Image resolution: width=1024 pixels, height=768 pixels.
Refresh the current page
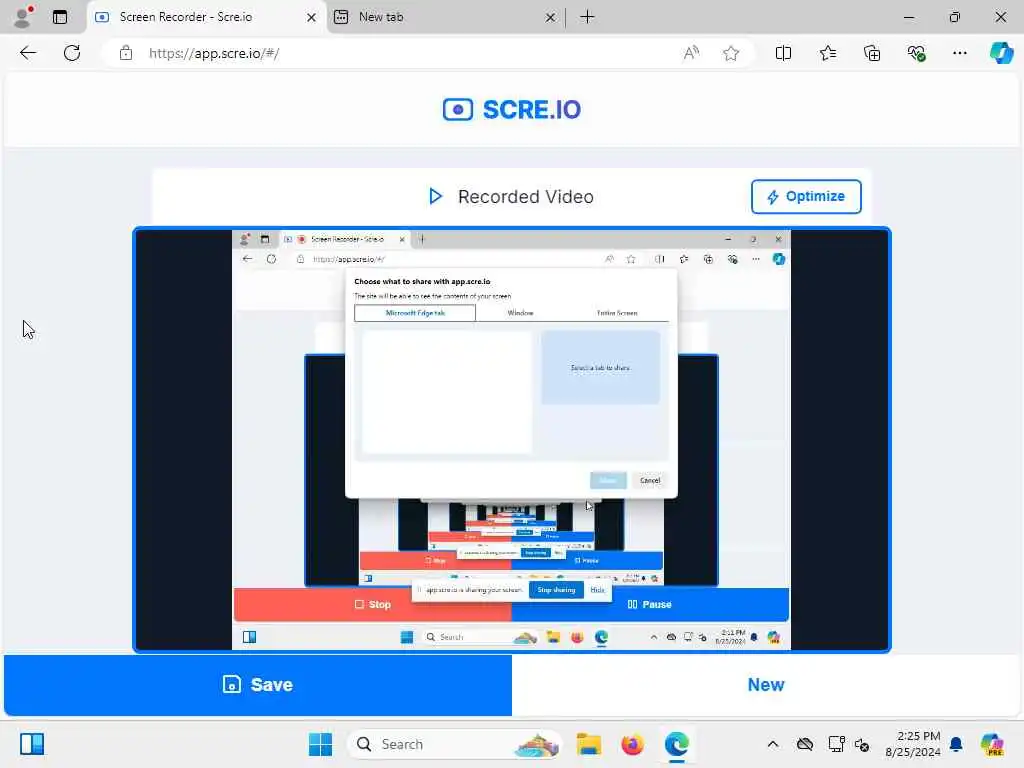tap(72, 53)
